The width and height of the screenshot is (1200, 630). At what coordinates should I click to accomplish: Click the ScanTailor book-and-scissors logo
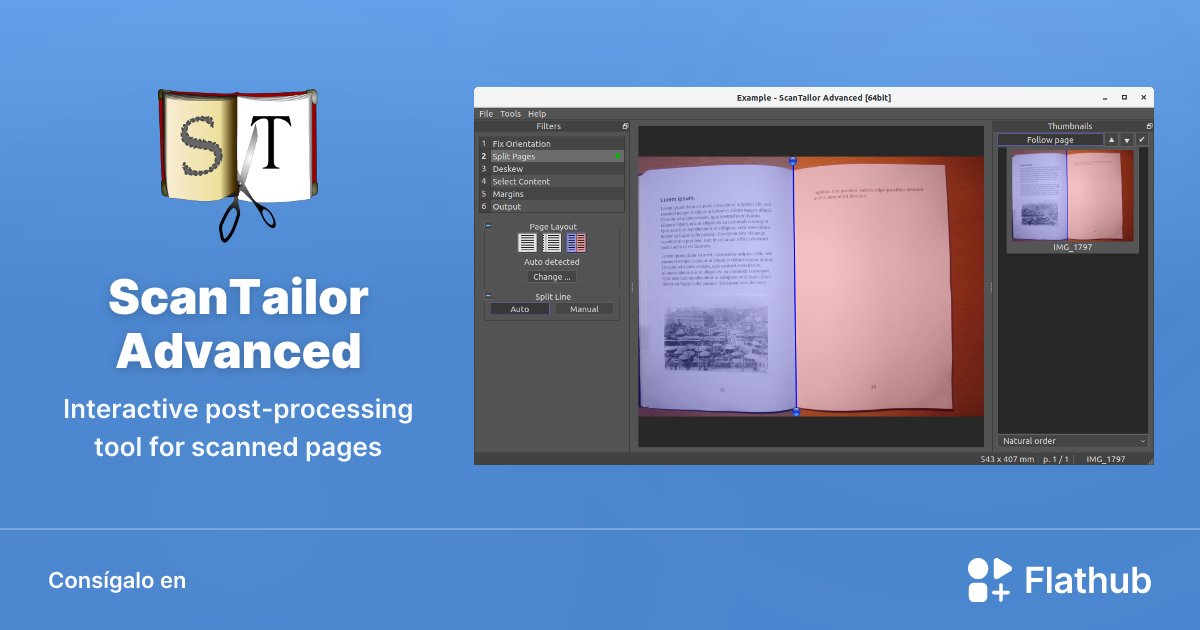238,170
